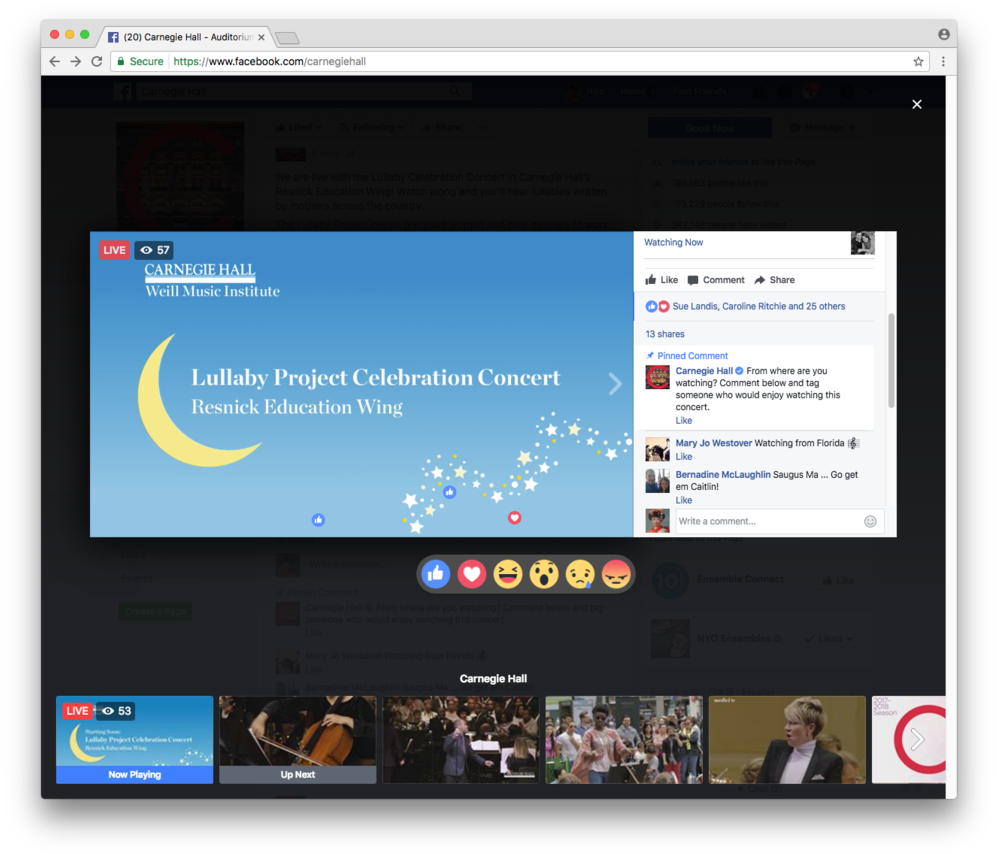Open the Share option for the video
997x854 pixels.
click(x=775, y=280)
